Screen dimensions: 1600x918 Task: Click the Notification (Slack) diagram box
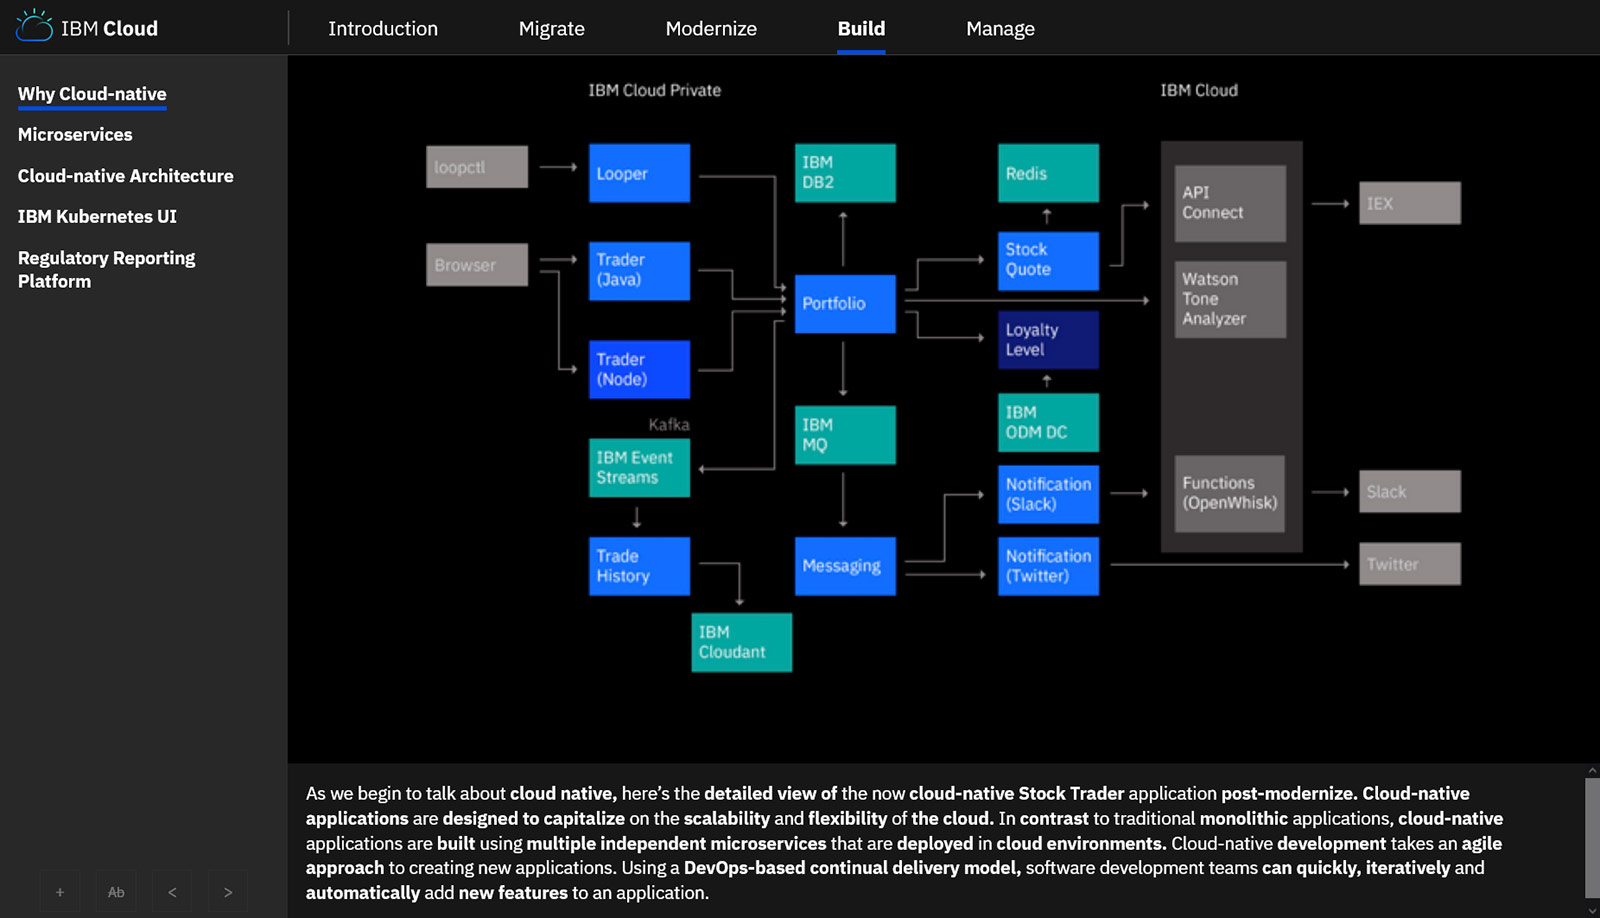coord(1048,494)
